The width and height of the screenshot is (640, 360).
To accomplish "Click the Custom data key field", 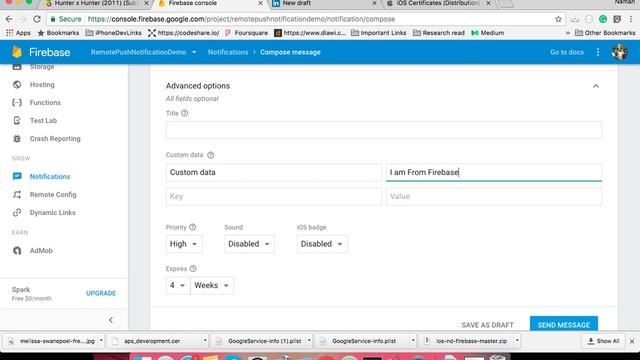I will click(274, 172).
